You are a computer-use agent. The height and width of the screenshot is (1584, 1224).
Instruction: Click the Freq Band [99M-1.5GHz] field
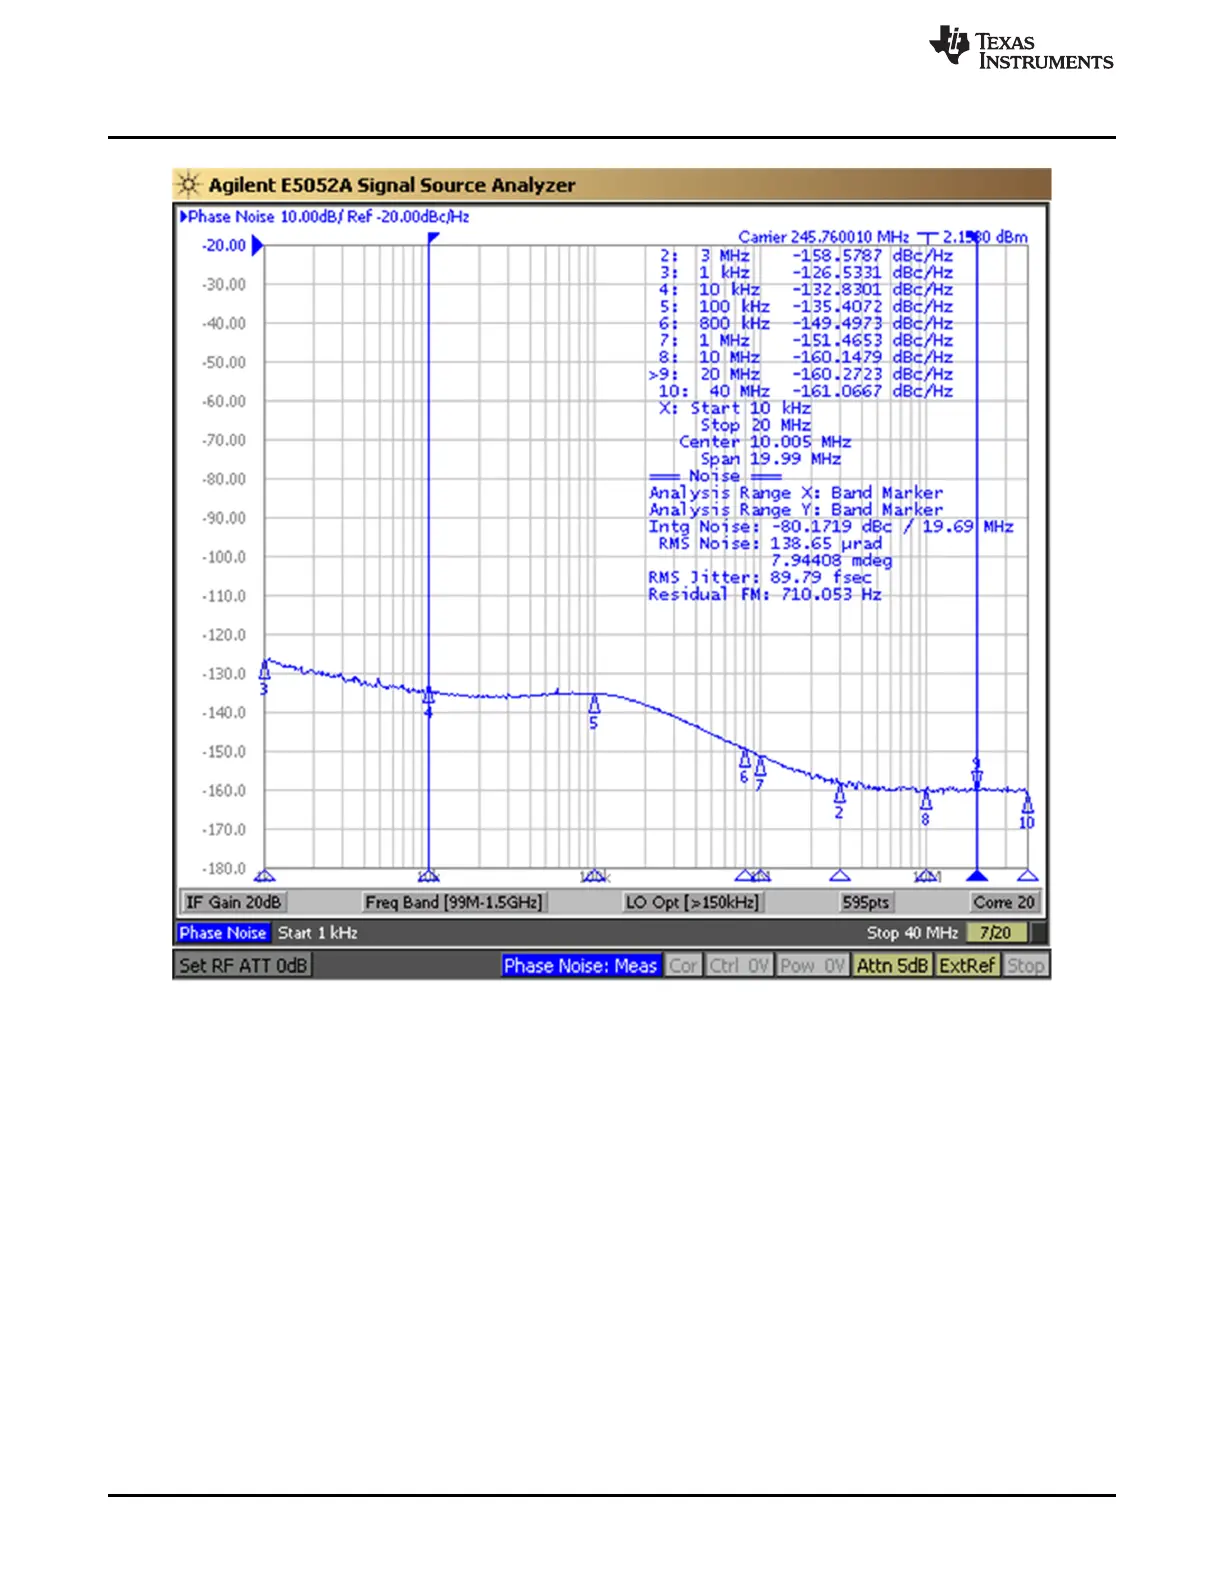[453, 902]
